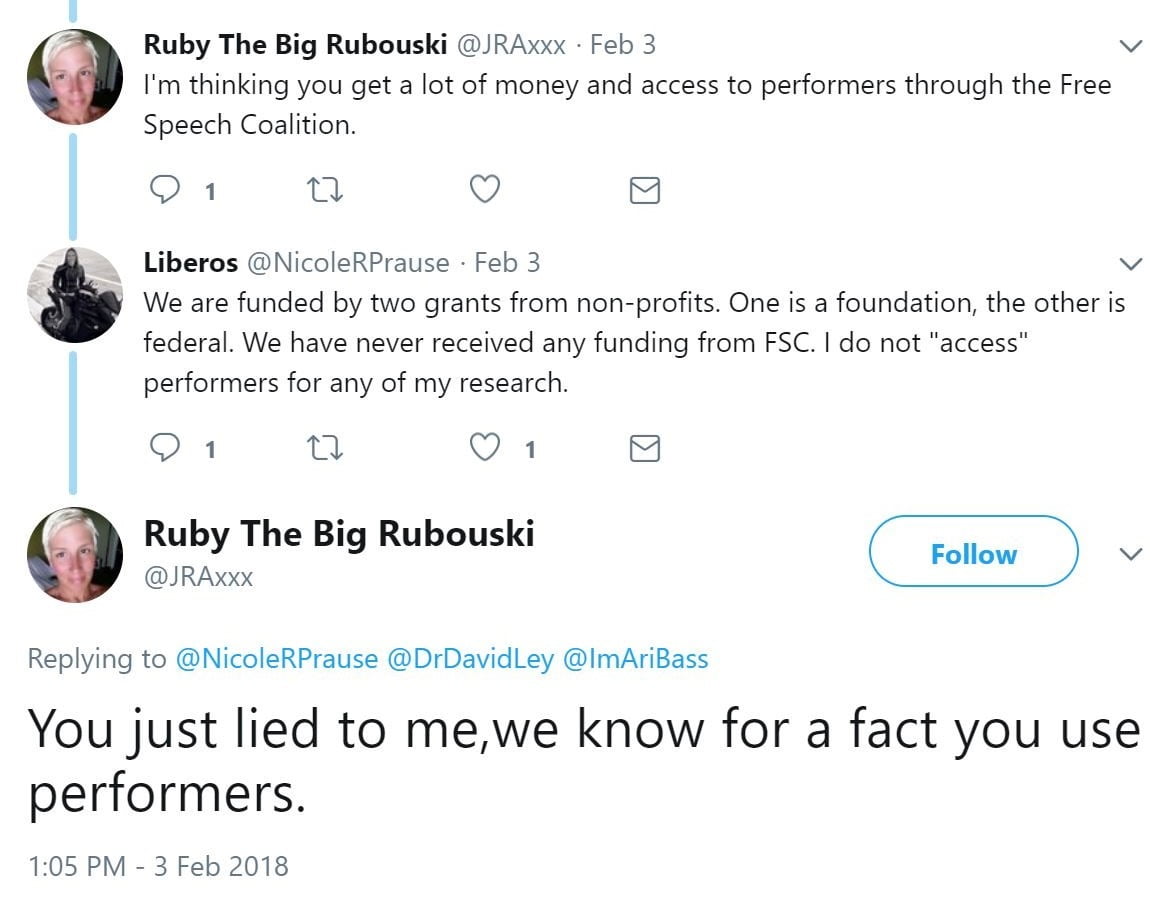The height and width of the screenshot is (899, 1150).
Task: Follow Ruby The Big Rubouski
Action: [973, 551]
